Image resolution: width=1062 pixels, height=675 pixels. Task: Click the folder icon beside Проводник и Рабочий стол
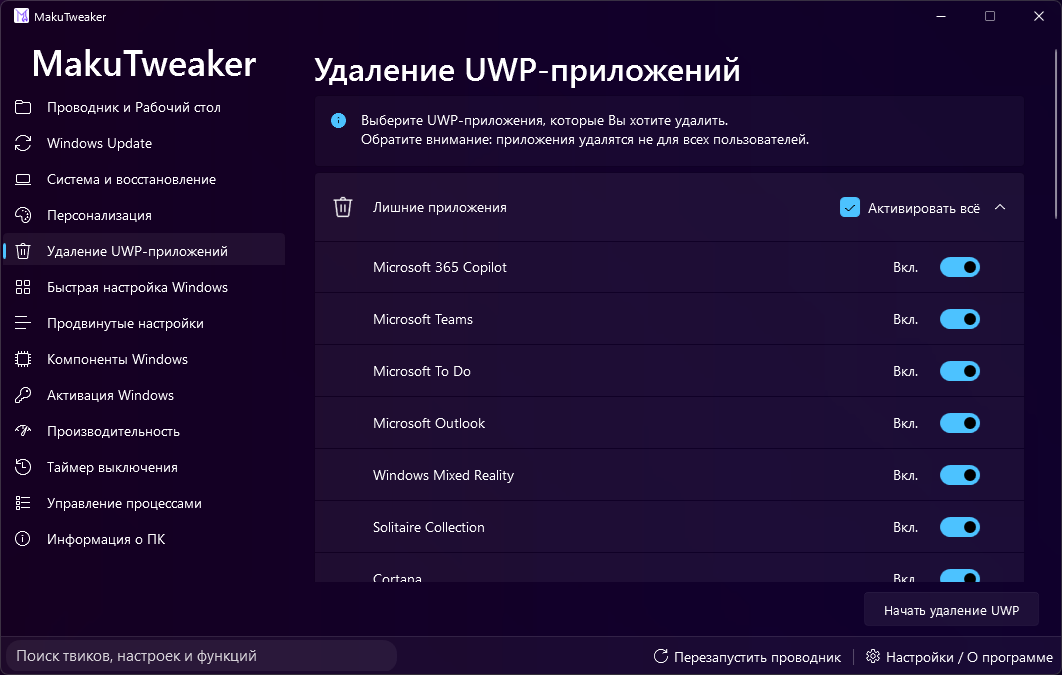point(23,107)
